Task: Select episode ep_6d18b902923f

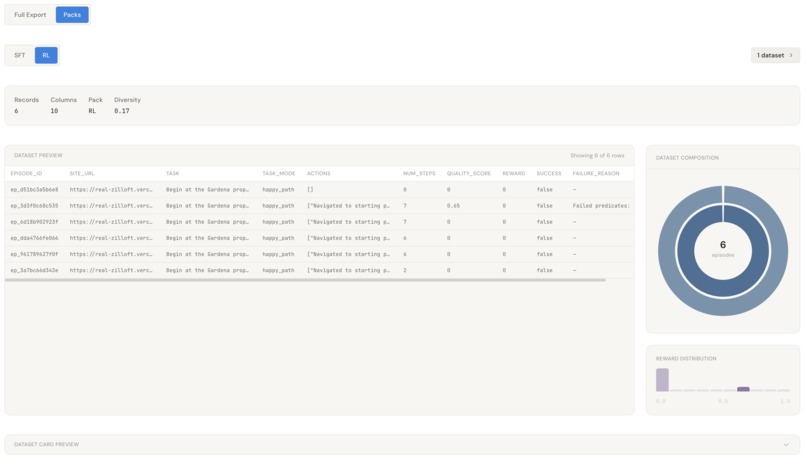Action: [x=34, y=222]
